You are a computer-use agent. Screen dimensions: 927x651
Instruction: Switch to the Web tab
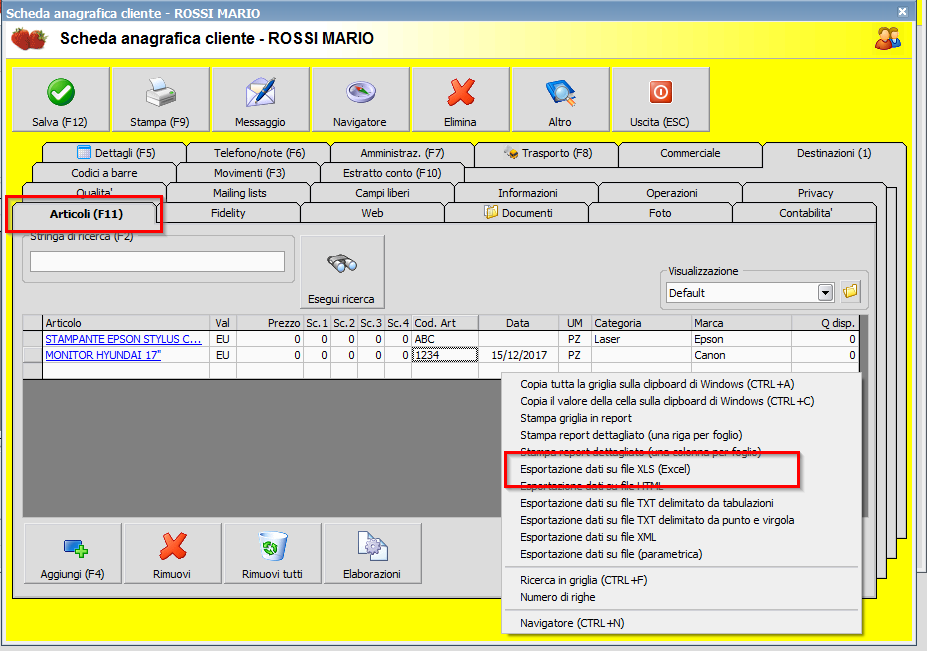tap(372, 213)
